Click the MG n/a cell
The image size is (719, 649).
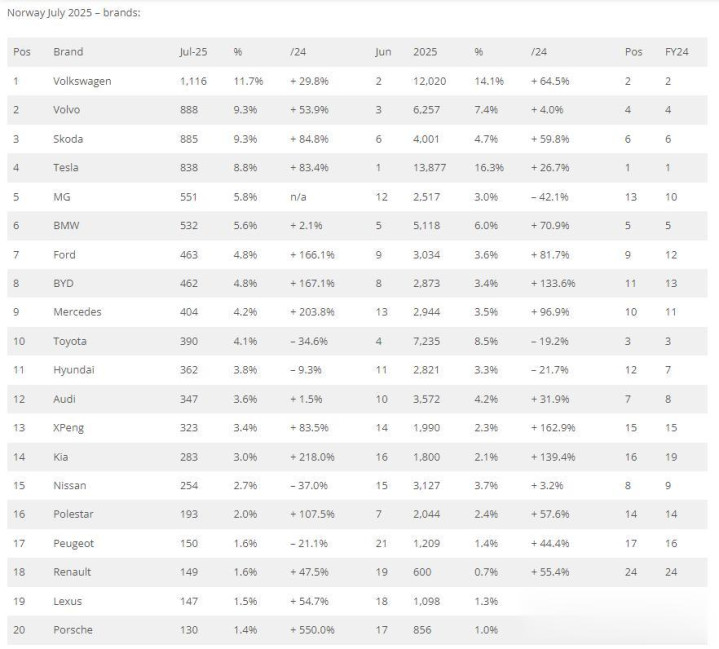click(x=298, y=197)
